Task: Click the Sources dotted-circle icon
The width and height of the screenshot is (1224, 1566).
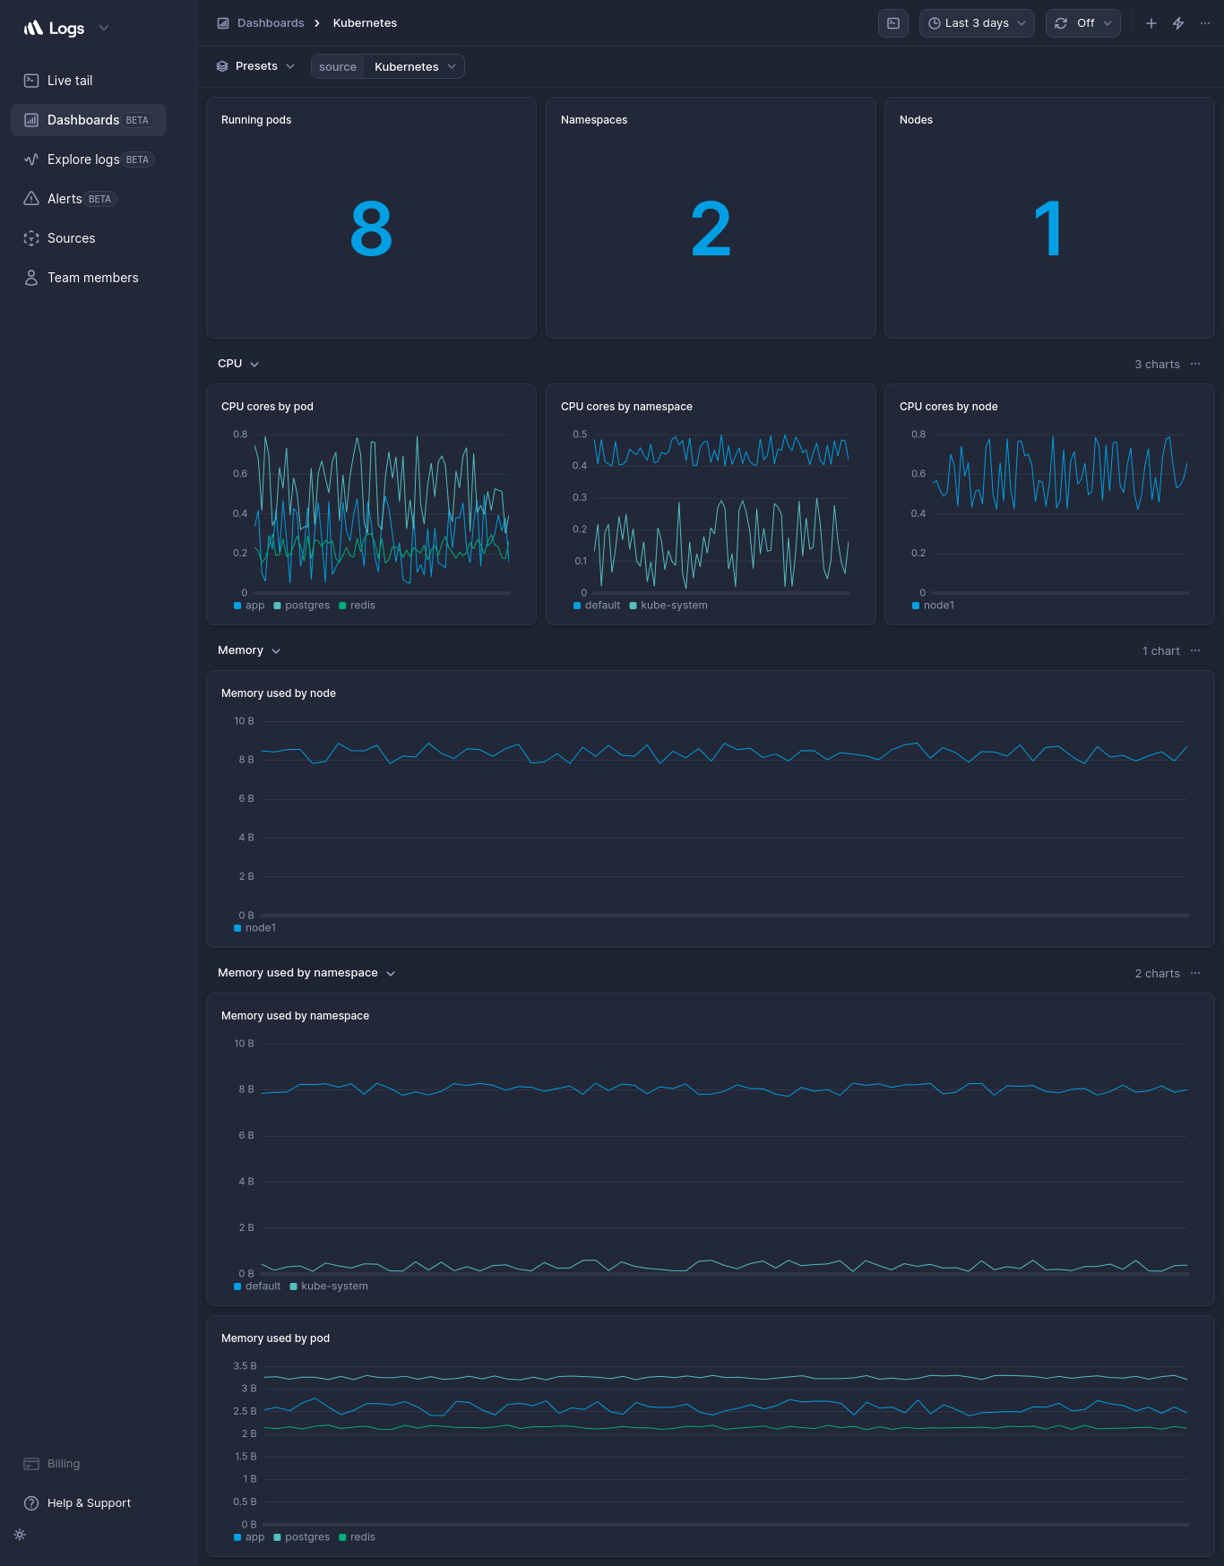Action: (x=31, y=238)
